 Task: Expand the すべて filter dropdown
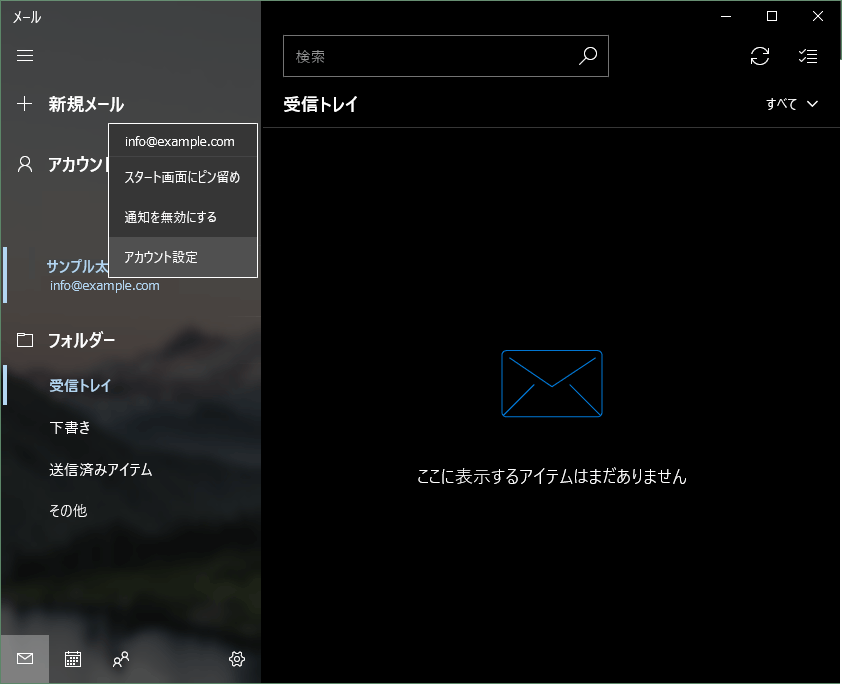[792, 104]
